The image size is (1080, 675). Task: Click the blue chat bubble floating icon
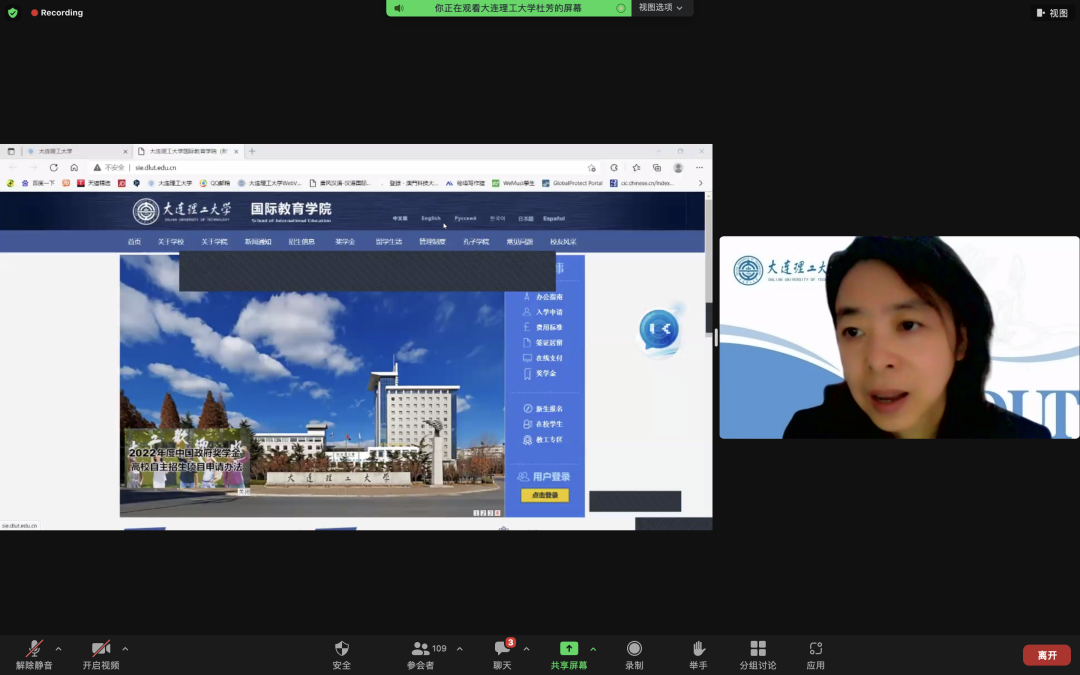(x=660, y=330)
